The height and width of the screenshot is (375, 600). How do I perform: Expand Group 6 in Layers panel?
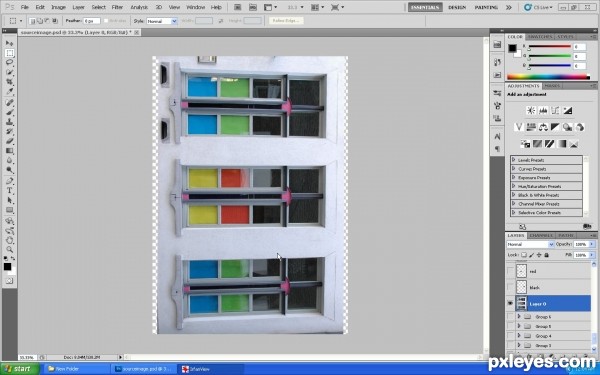click(519, 316)
